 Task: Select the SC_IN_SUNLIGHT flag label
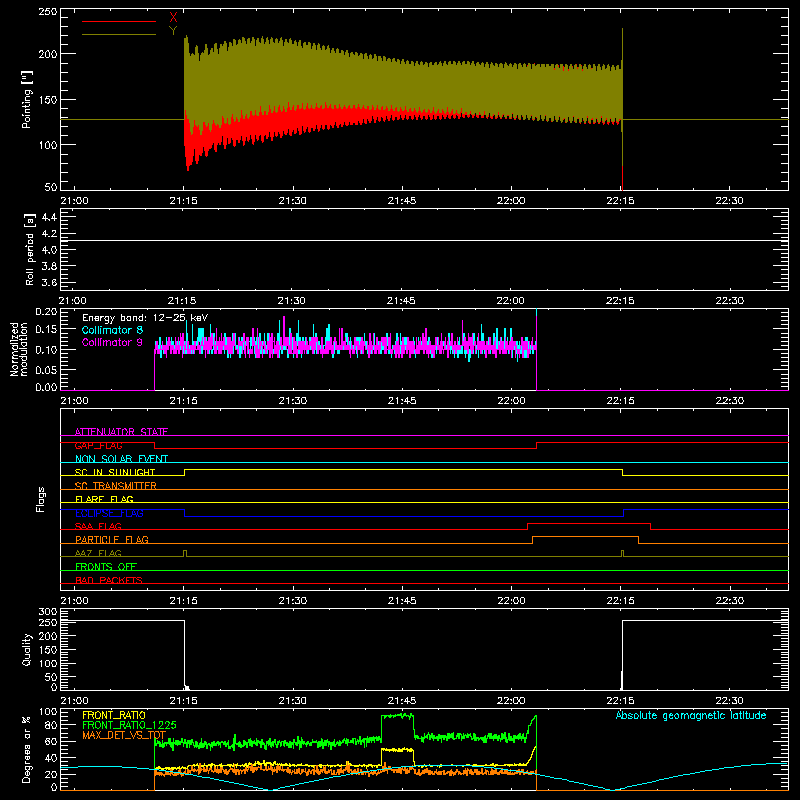115,472
